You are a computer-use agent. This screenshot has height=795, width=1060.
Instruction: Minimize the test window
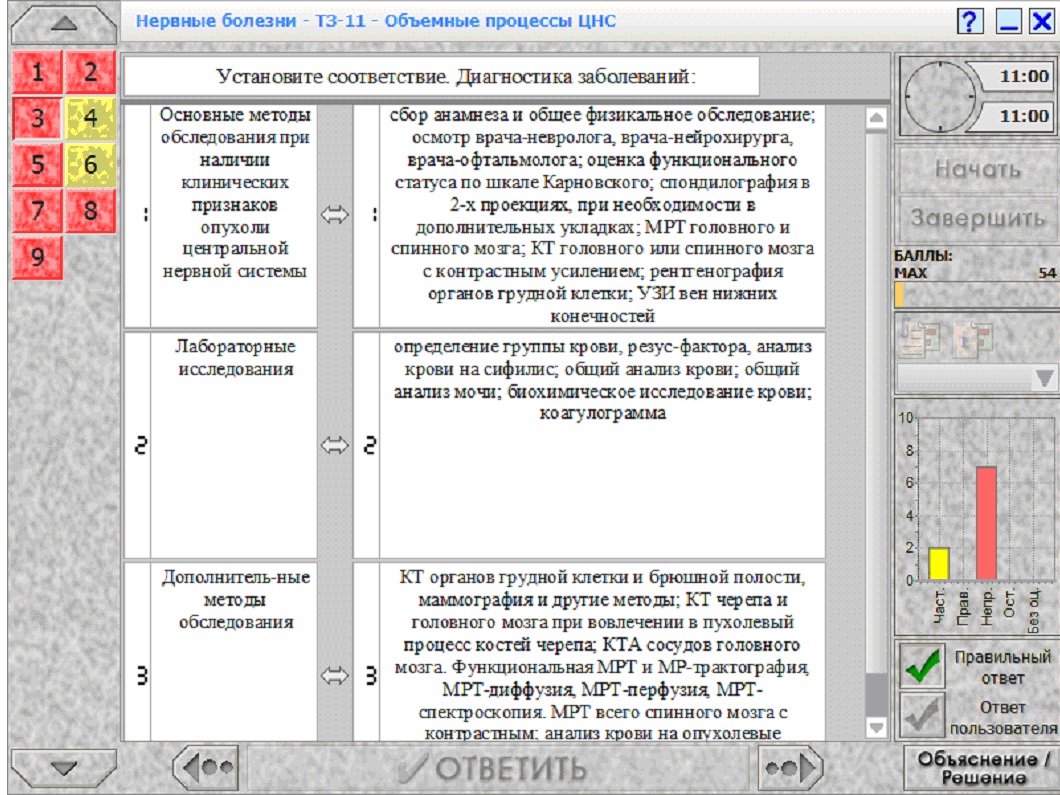coord(1008,22)
